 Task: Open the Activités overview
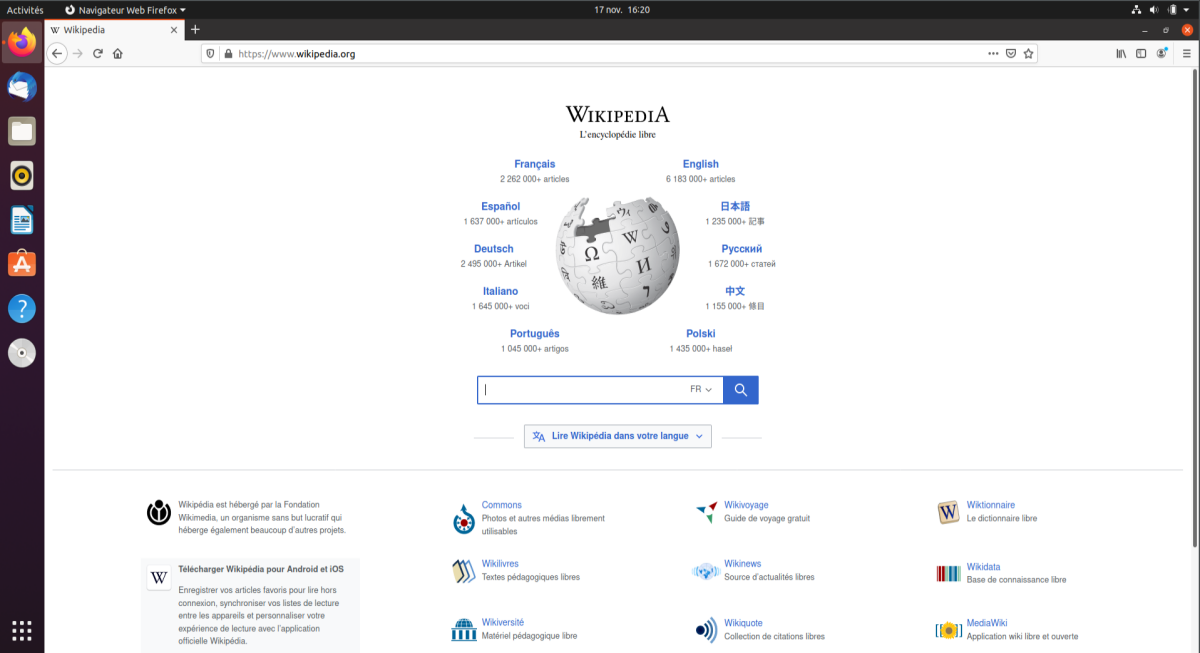(x=25, y=9)
